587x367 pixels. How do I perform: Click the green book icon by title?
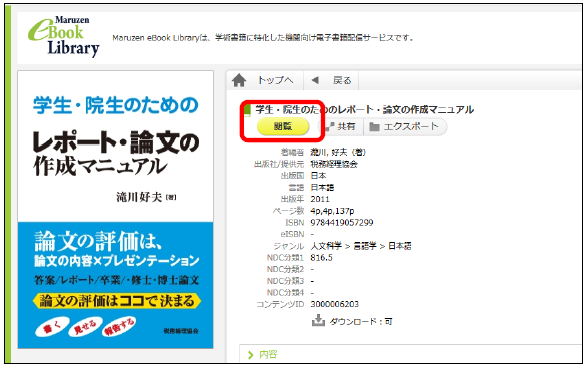[x=247, y=110]
